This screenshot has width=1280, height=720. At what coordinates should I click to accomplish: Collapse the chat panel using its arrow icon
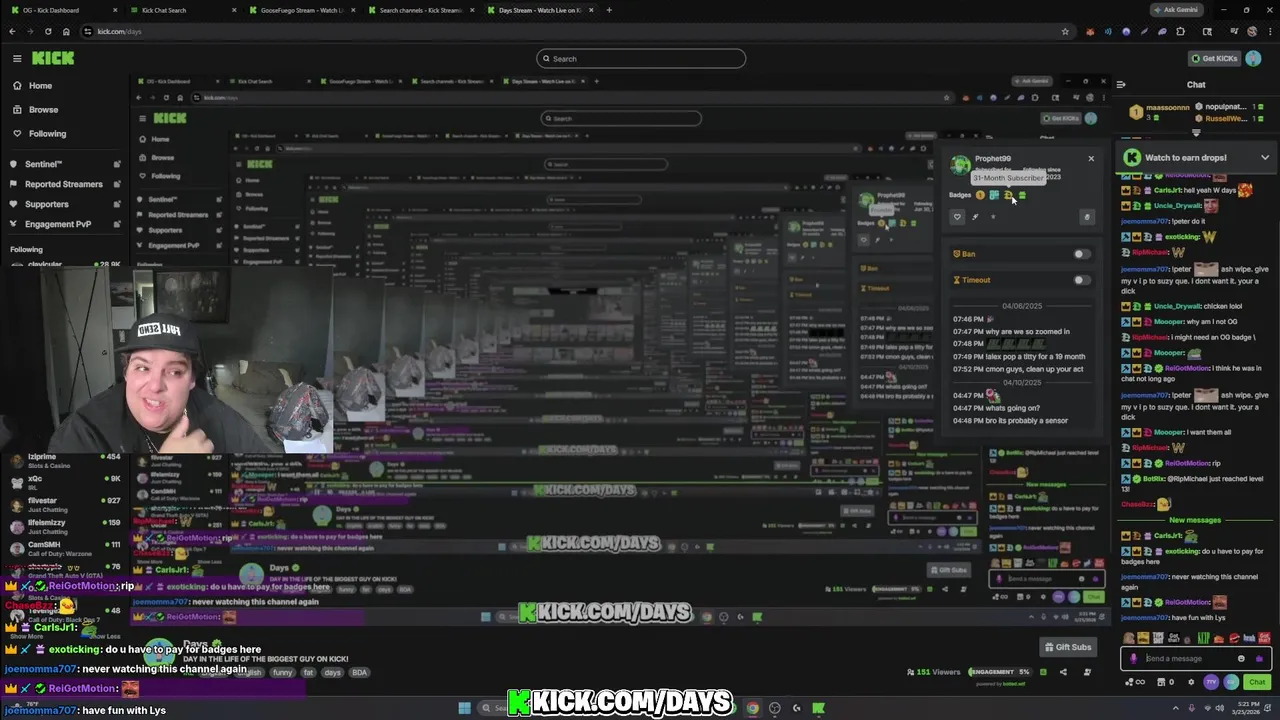(1121, 85)
